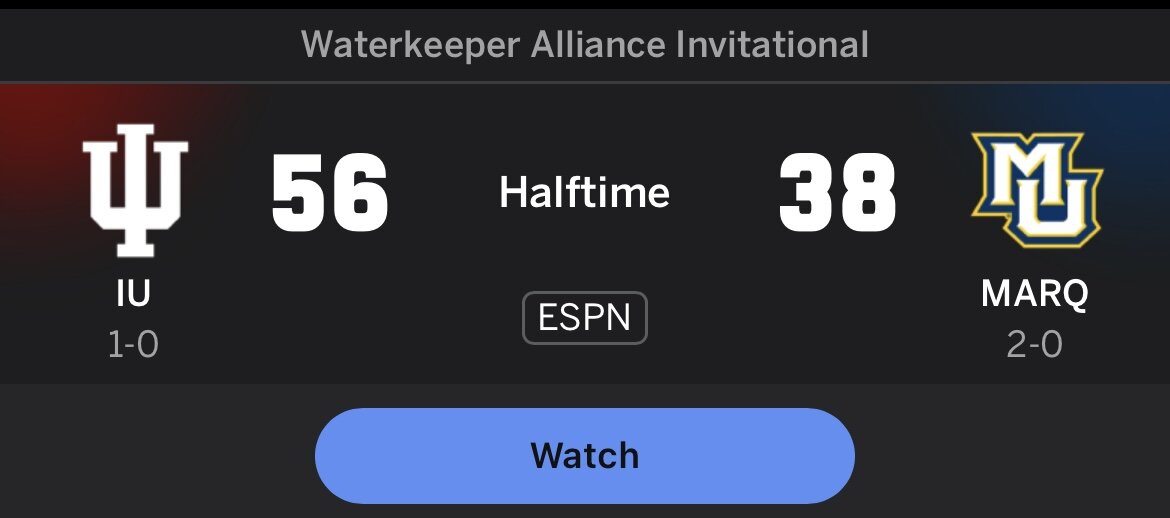Select the IU team abbreviation label

click(133, 294)
